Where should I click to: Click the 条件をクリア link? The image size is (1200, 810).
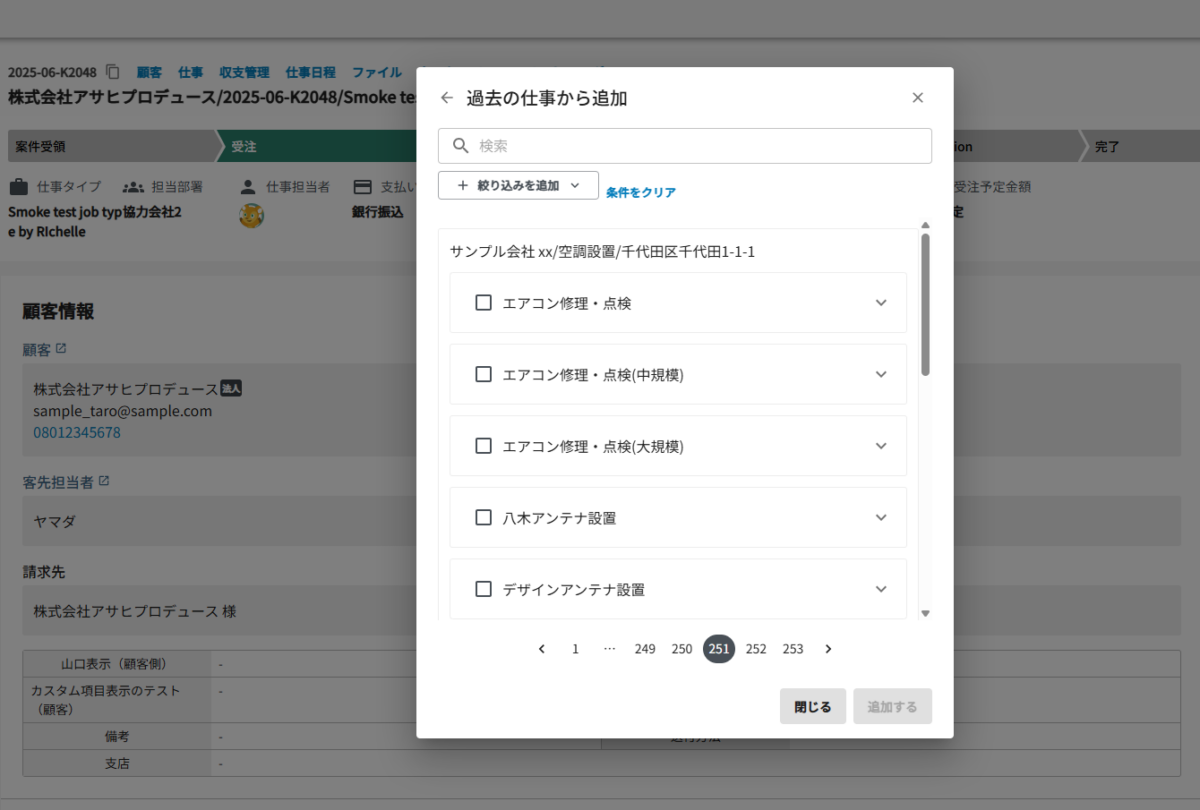click(x=641, y=192)
